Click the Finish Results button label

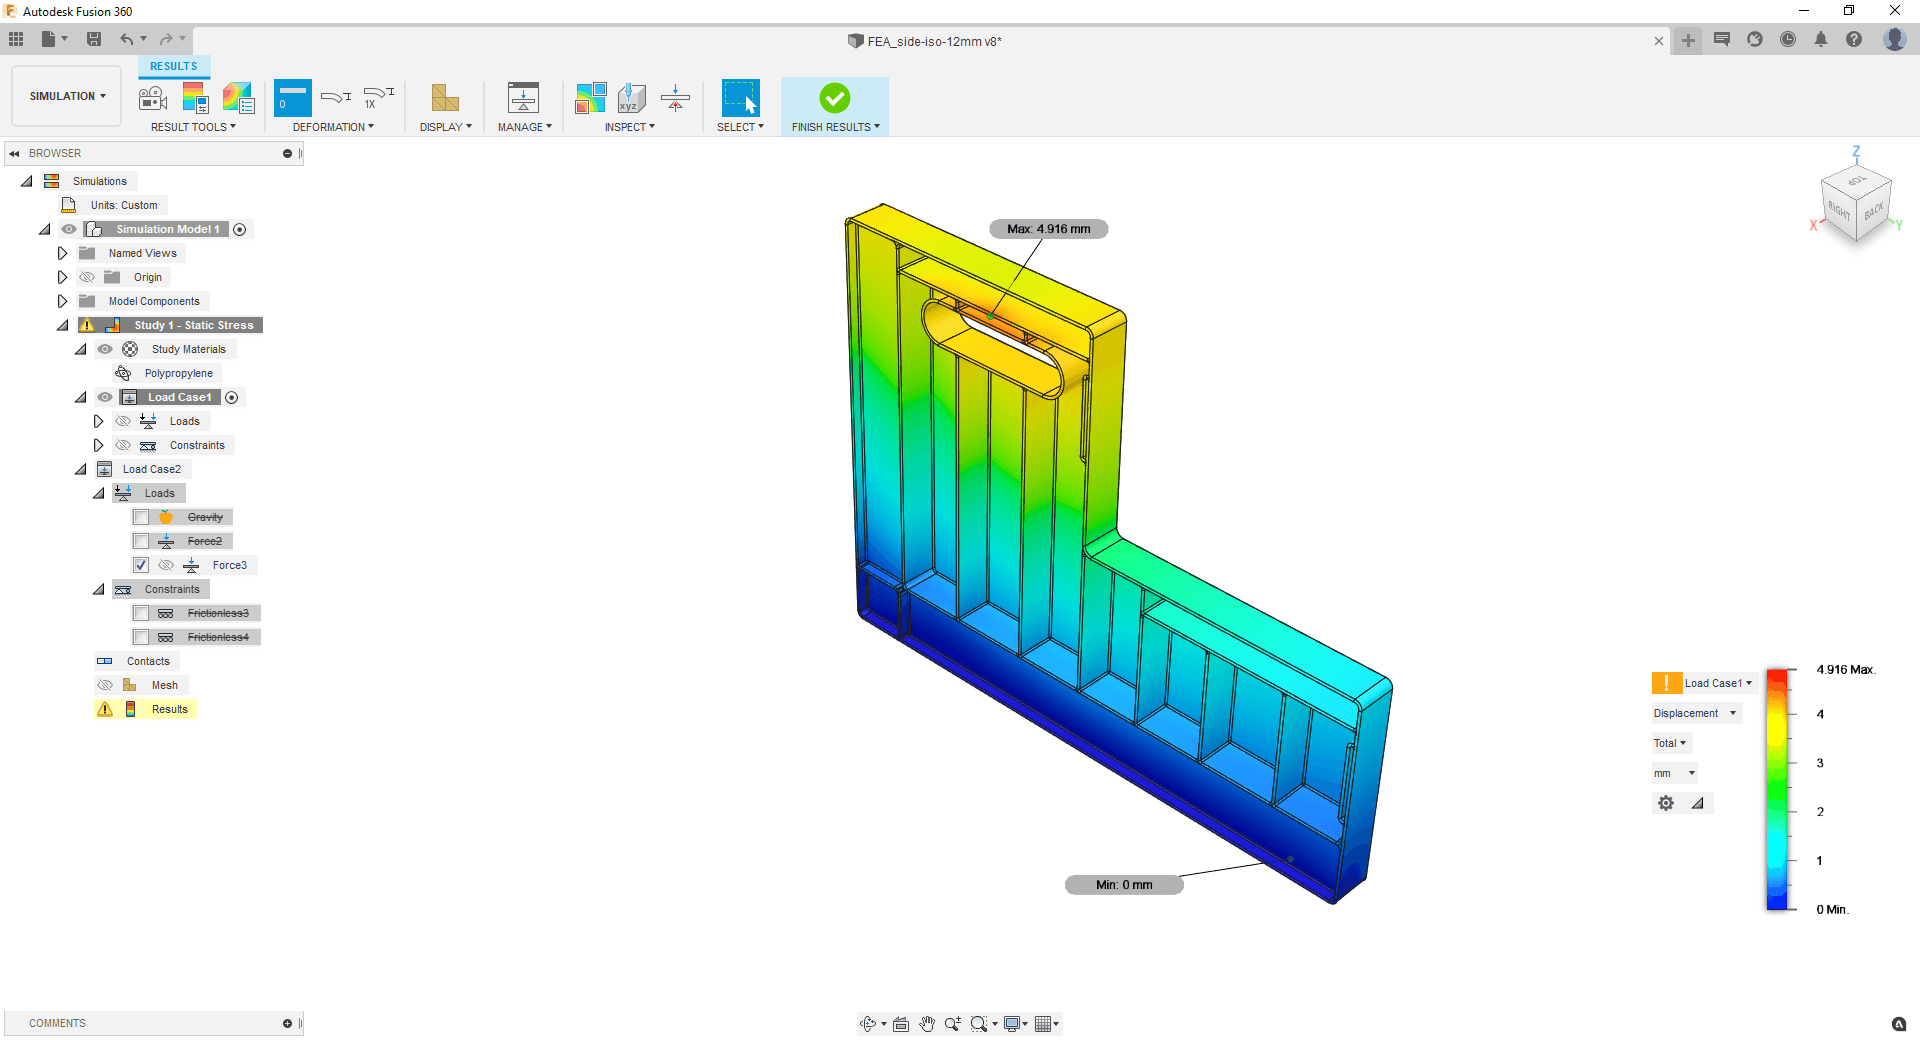click(x=836, y=127)
